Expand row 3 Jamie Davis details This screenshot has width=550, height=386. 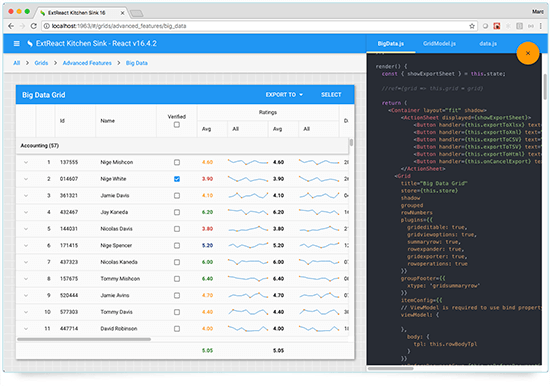26,196
